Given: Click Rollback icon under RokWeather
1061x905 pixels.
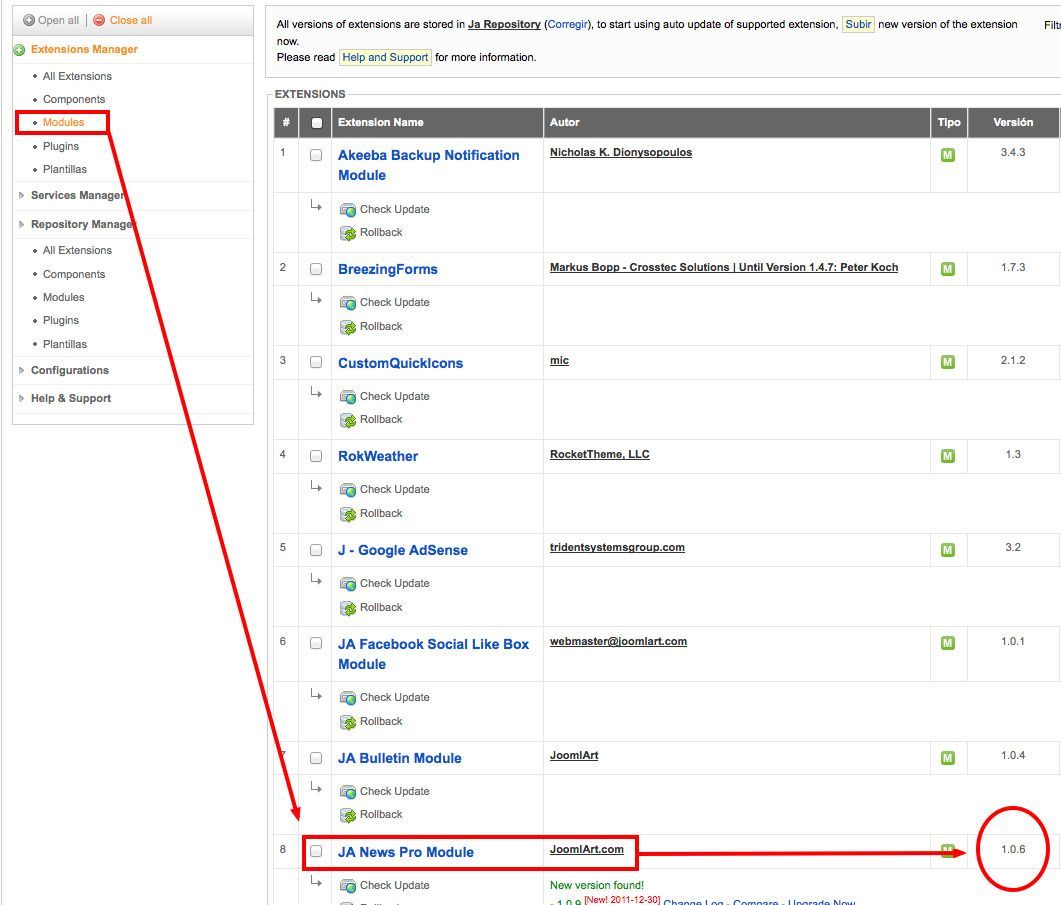Looking at the screenshot, I should [x=348, y=514].
